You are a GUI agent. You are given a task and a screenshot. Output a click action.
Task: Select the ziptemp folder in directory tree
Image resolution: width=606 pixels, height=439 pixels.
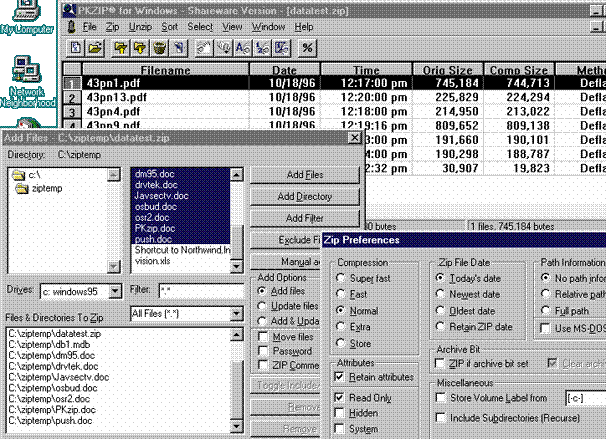tap(39, 188)
